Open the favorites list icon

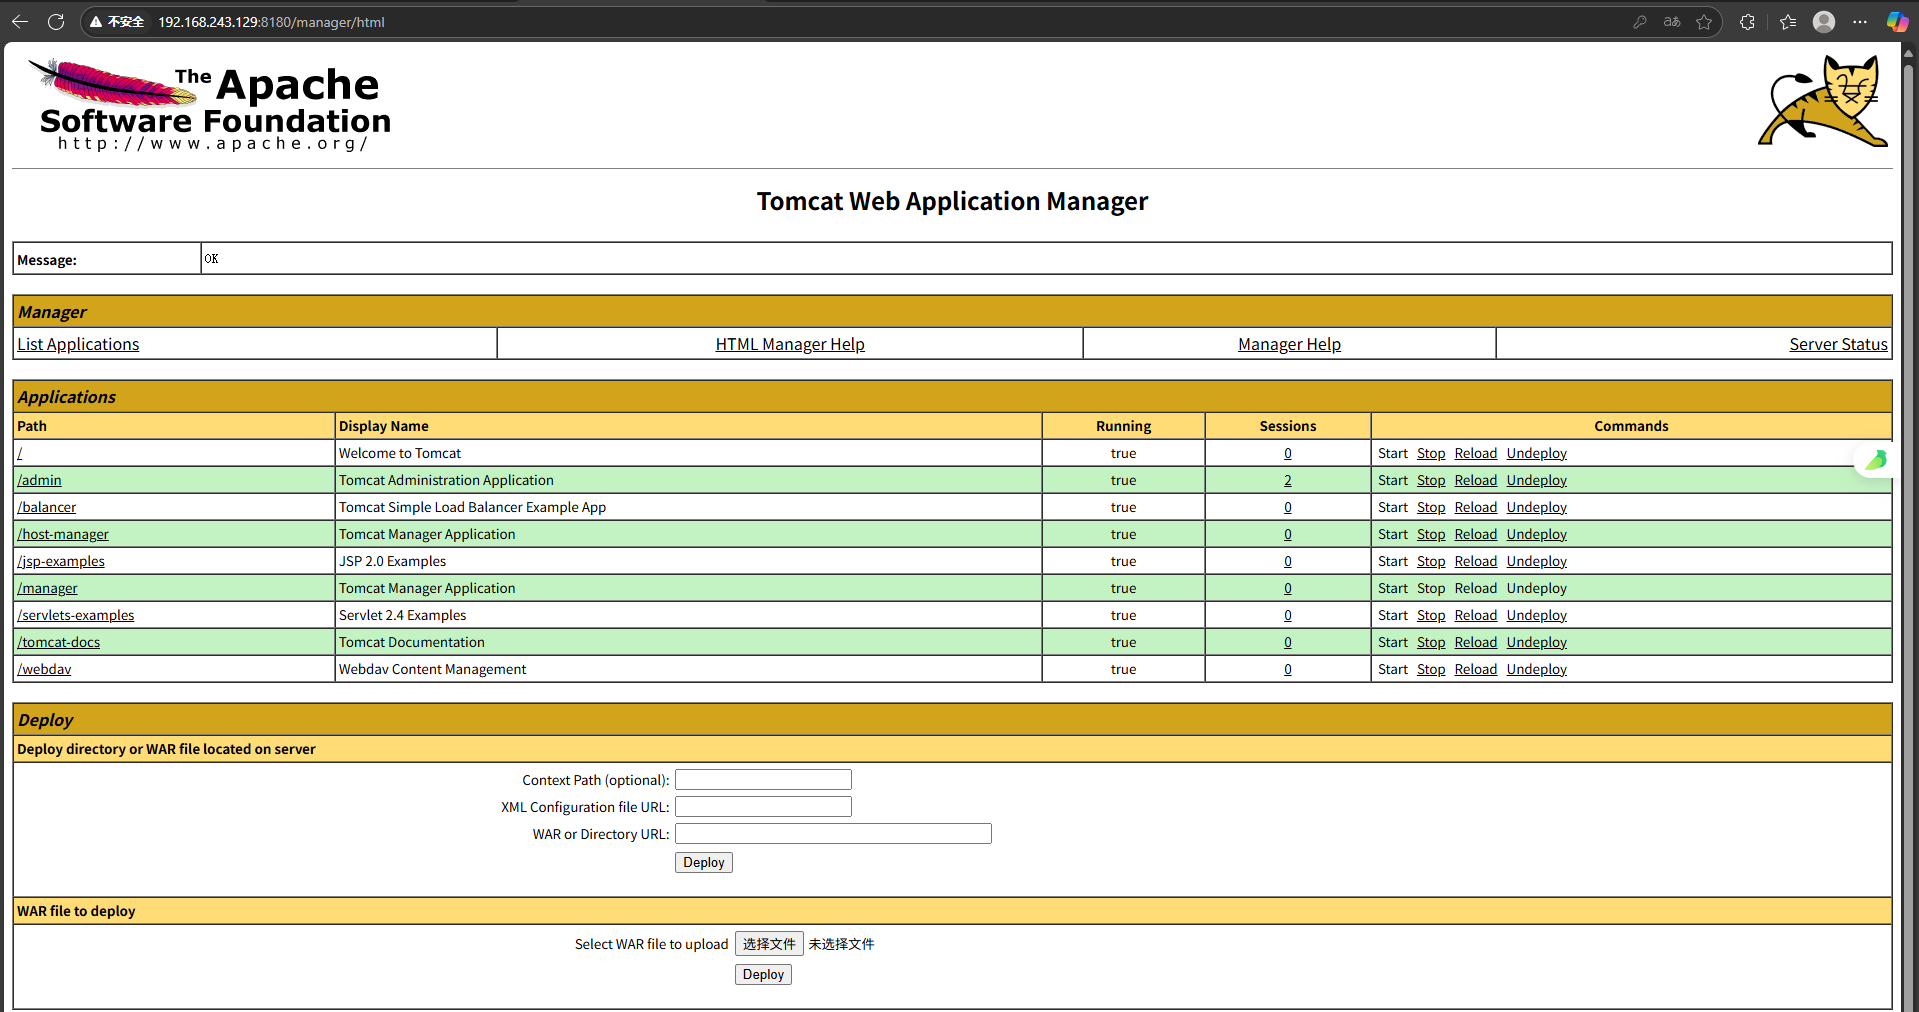(x=1788, y=22)
